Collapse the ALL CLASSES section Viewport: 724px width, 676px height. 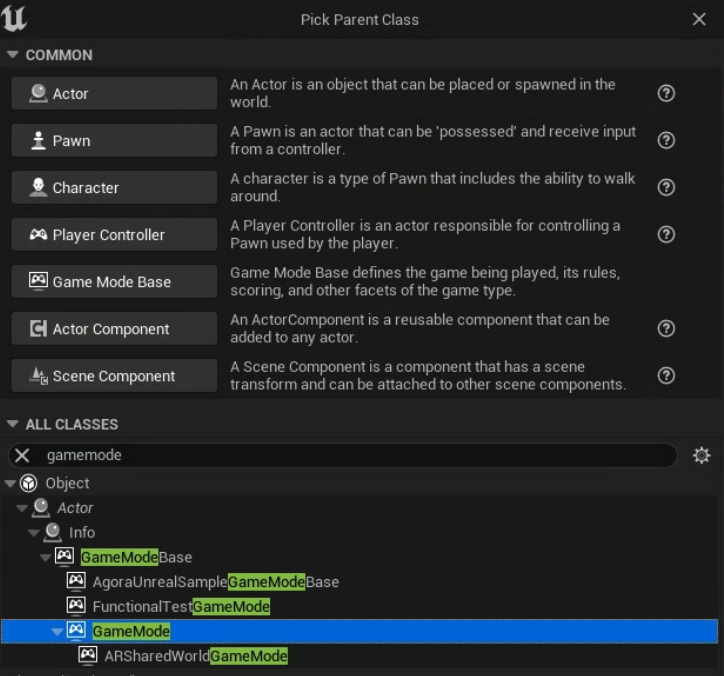click(x=13, y=424)
